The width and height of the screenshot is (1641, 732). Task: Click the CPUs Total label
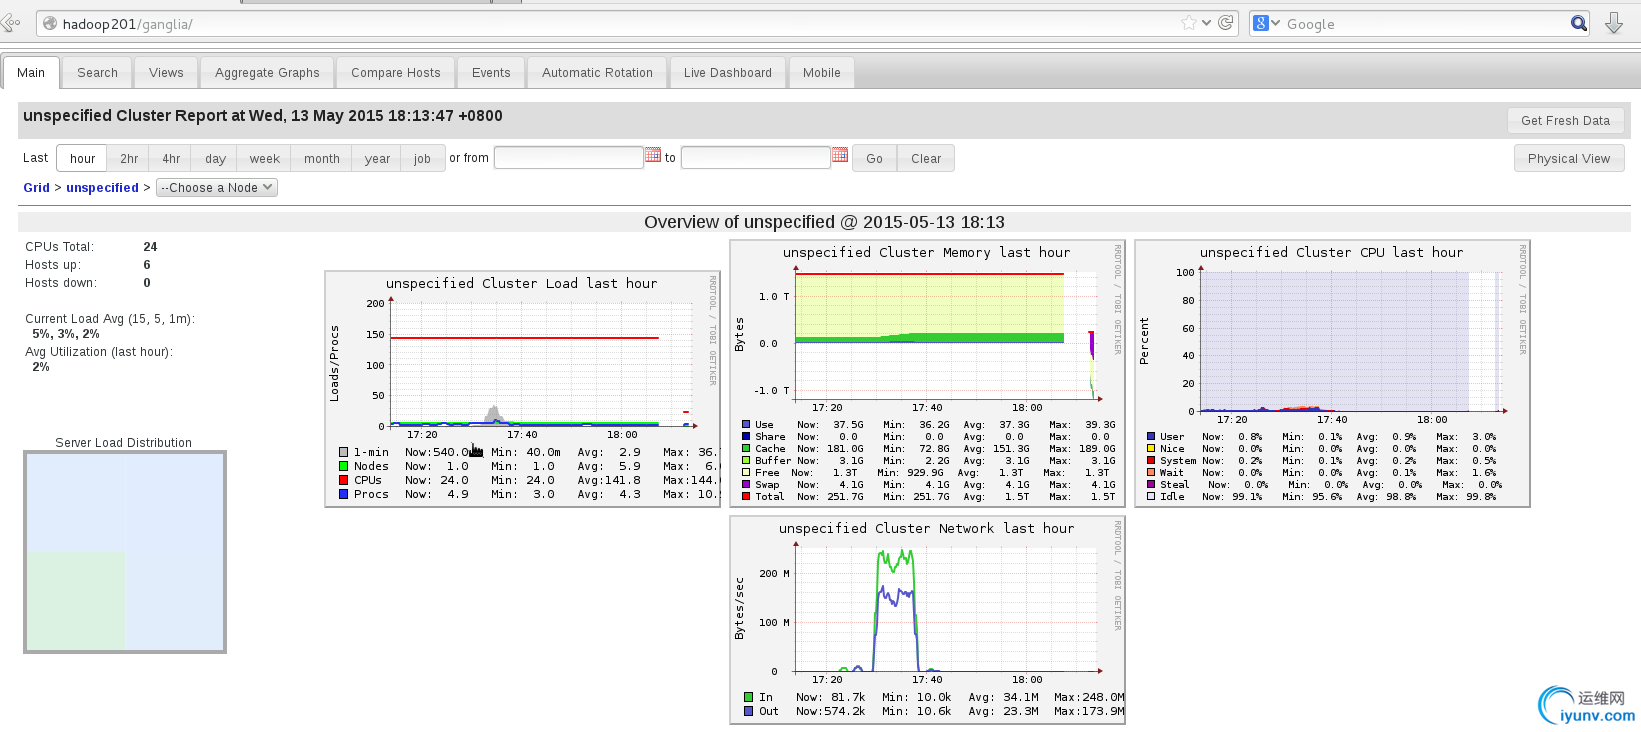(x=59, y=247)
